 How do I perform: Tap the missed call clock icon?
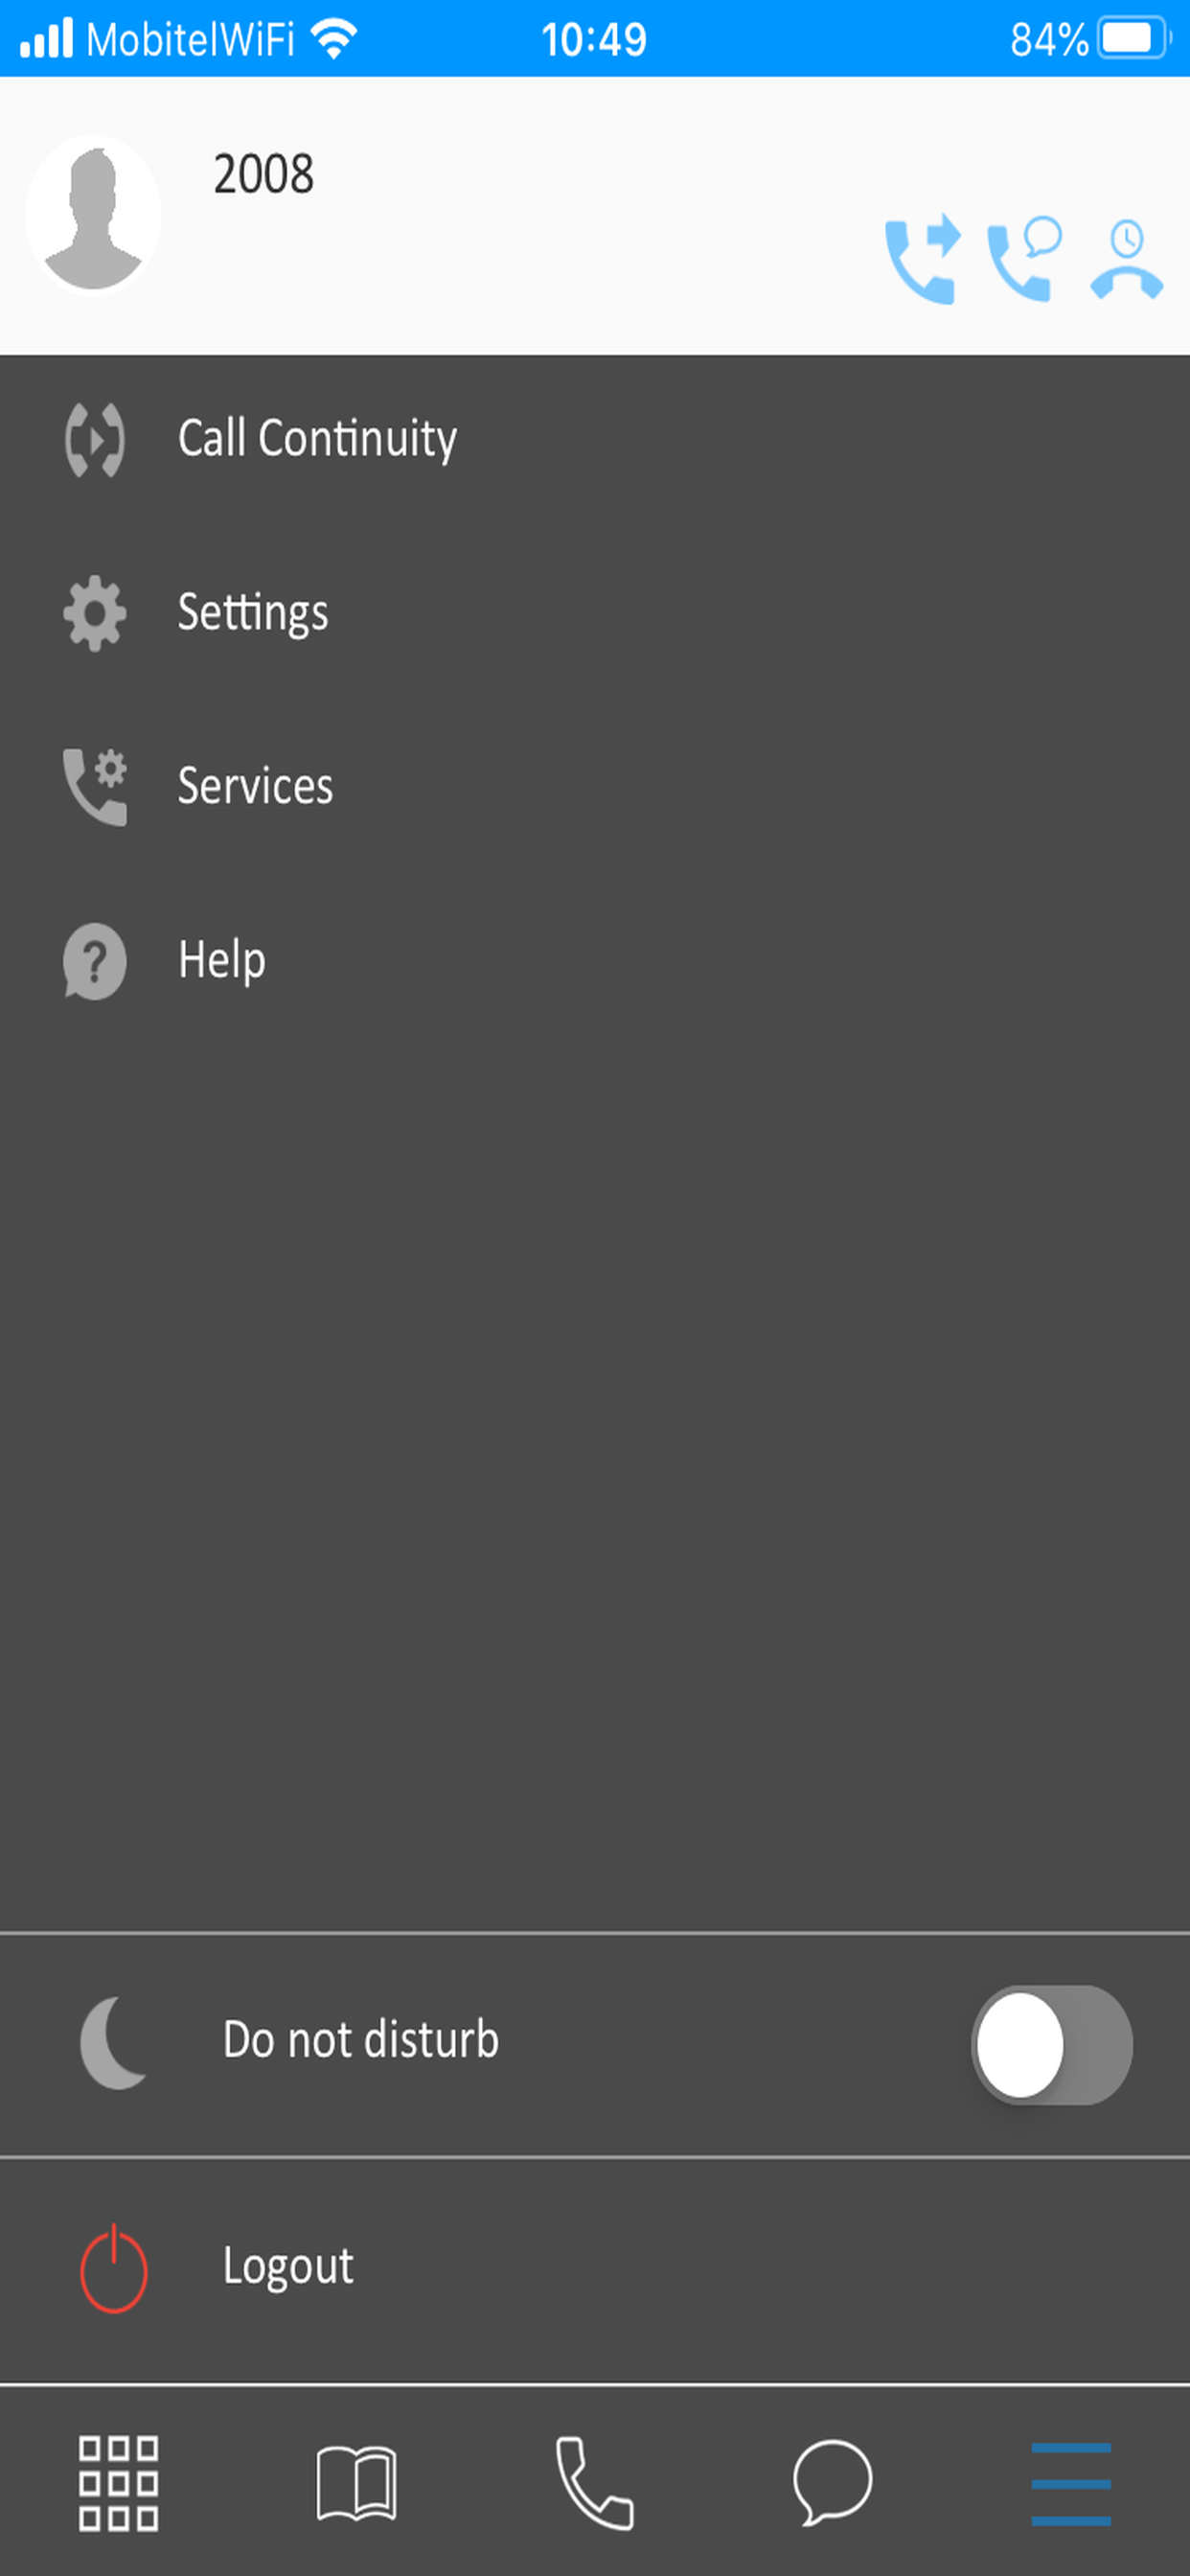click(1126, 259)
